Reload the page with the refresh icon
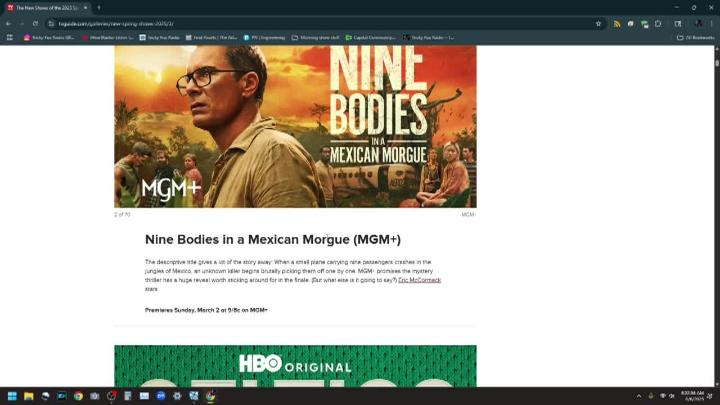The height and width of the screenshot is (405, 720). point(35,23)
